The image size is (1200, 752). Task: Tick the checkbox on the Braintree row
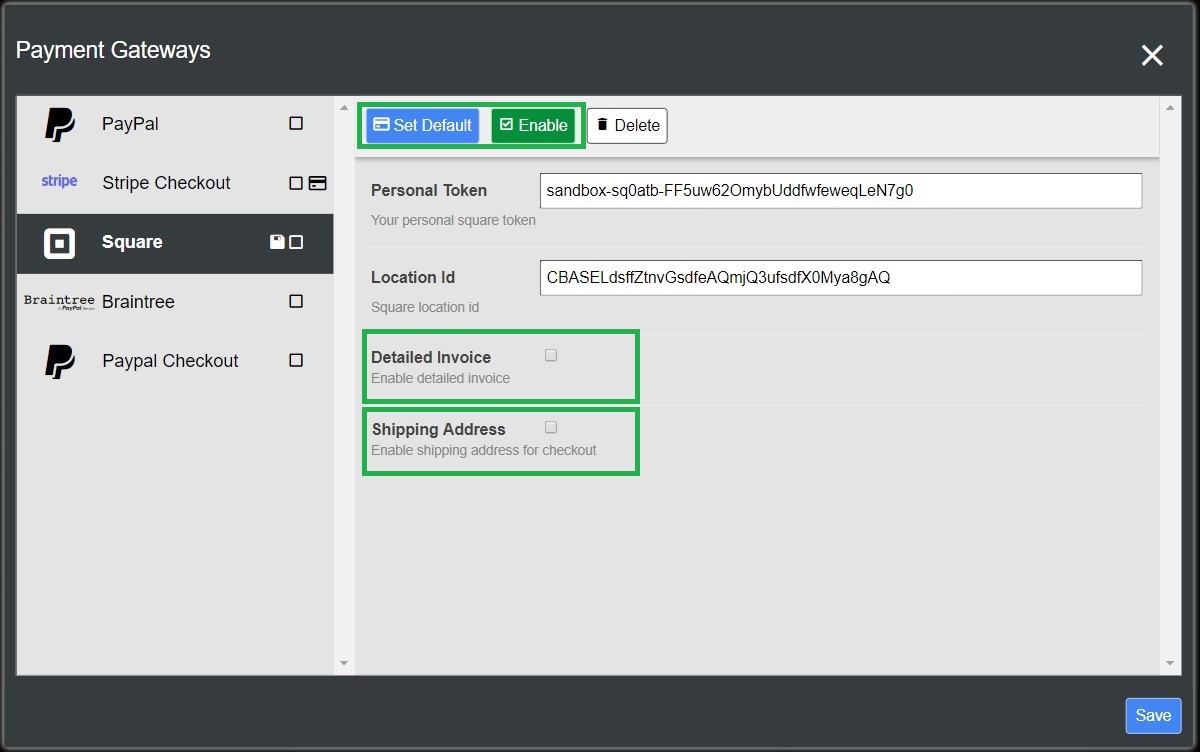[x=296, y=301]
